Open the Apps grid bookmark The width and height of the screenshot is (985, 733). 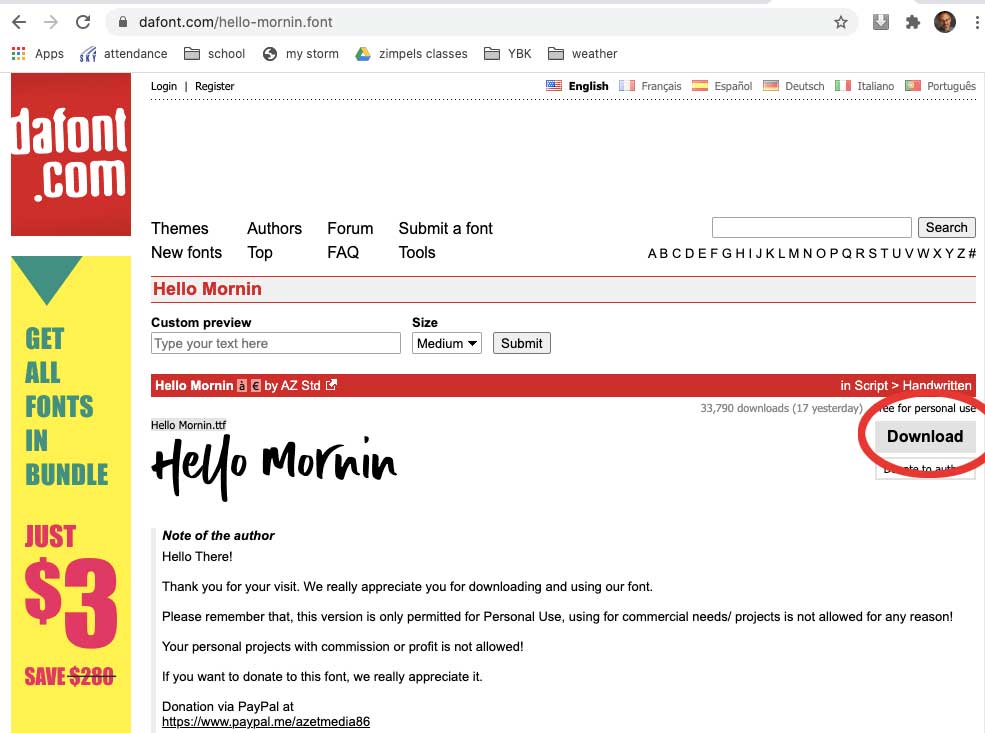point(38,54)
